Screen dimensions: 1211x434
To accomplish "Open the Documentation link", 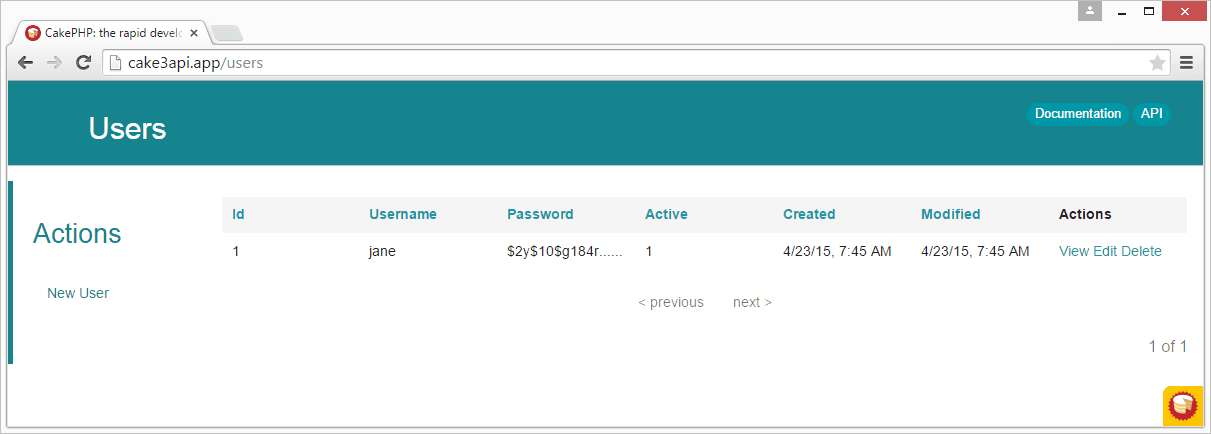I will (x=1077, y=114).
